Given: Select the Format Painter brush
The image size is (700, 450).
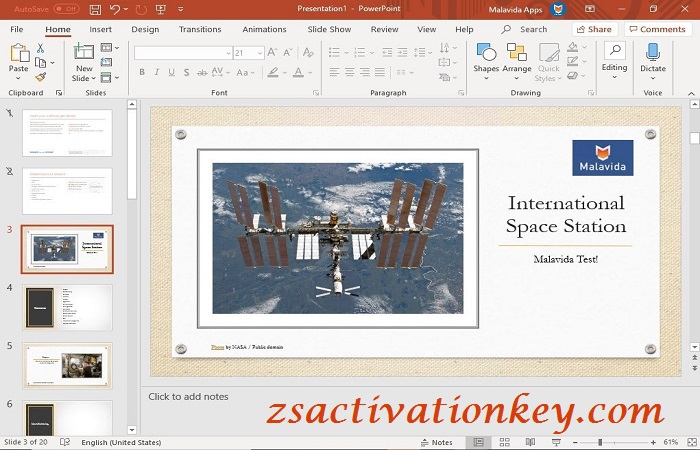Looking at the screenshot, I should pos(41,77).
